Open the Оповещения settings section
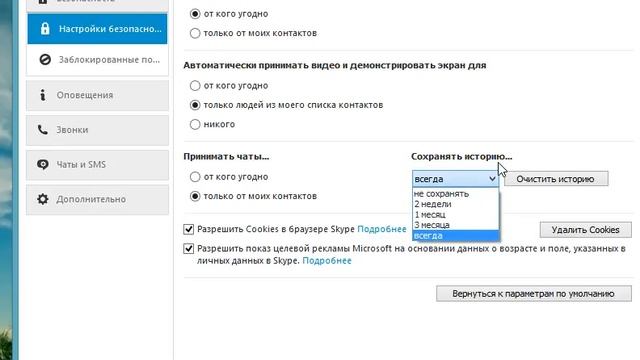 click(x=97, y=95)
